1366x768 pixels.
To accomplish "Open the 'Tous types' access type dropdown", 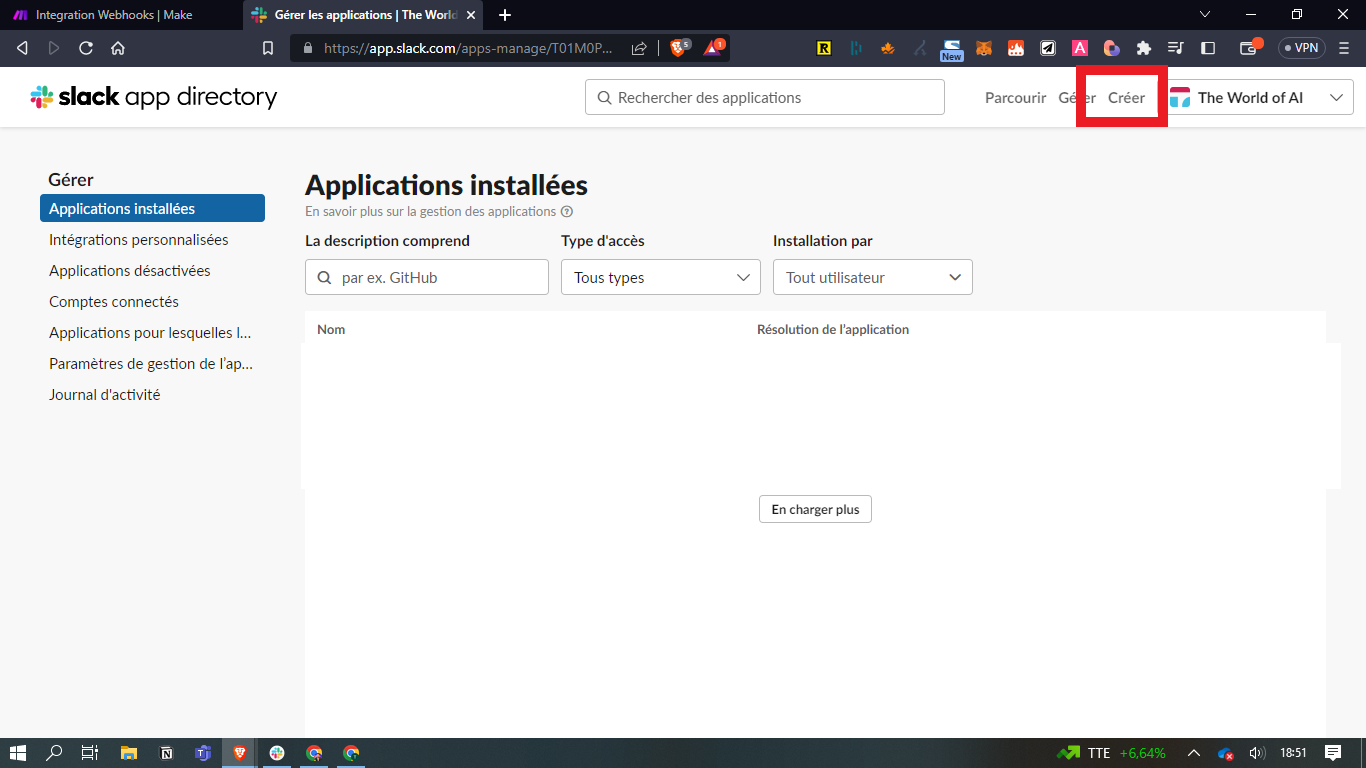I will (661, 277).
